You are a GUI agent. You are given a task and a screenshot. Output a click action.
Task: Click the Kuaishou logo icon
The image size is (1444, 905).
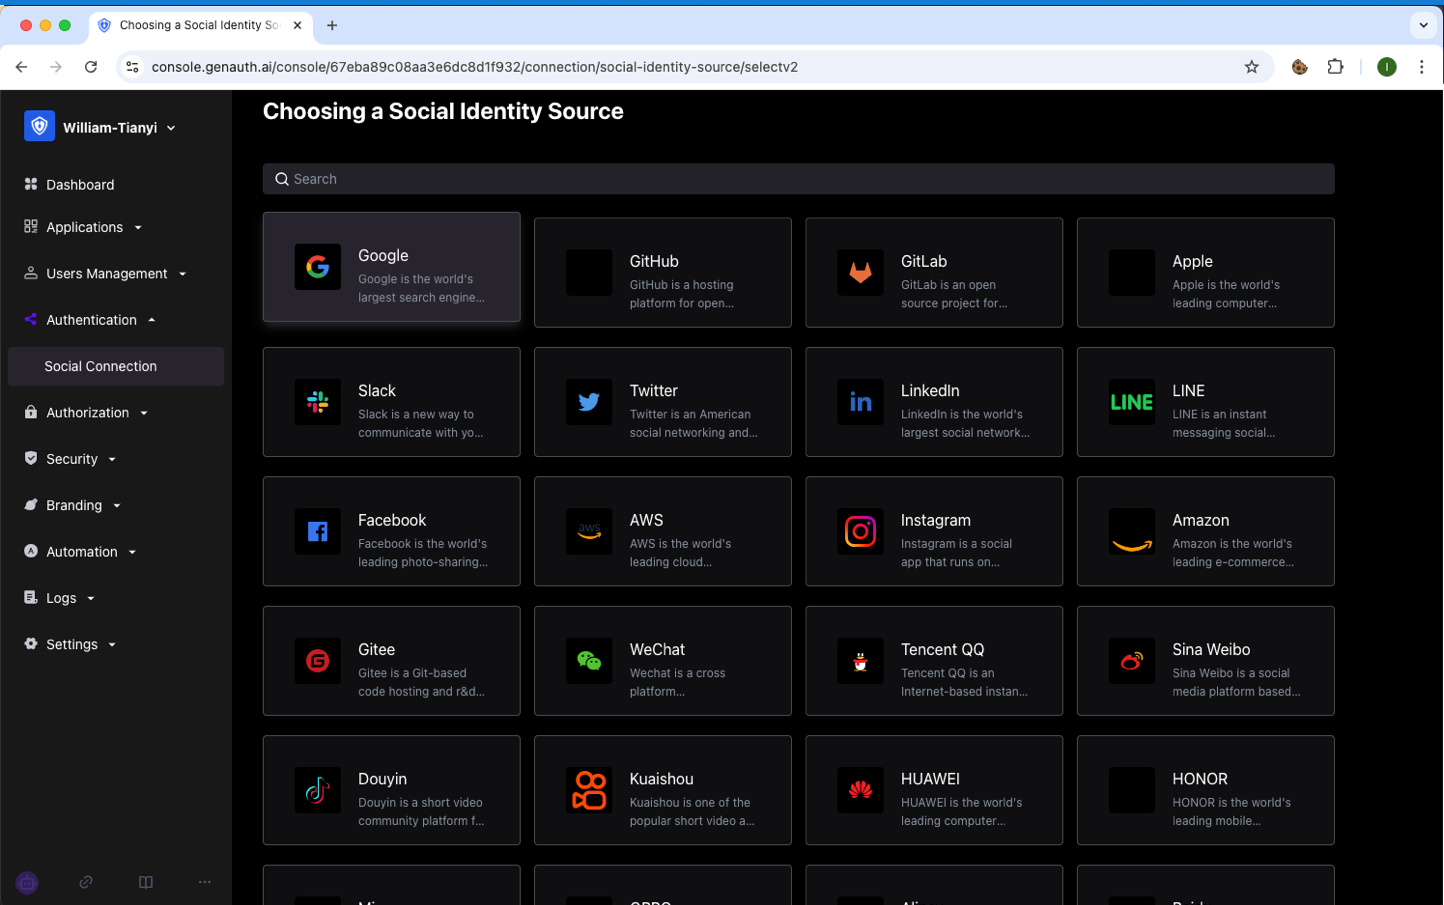[x=589, y=790]
